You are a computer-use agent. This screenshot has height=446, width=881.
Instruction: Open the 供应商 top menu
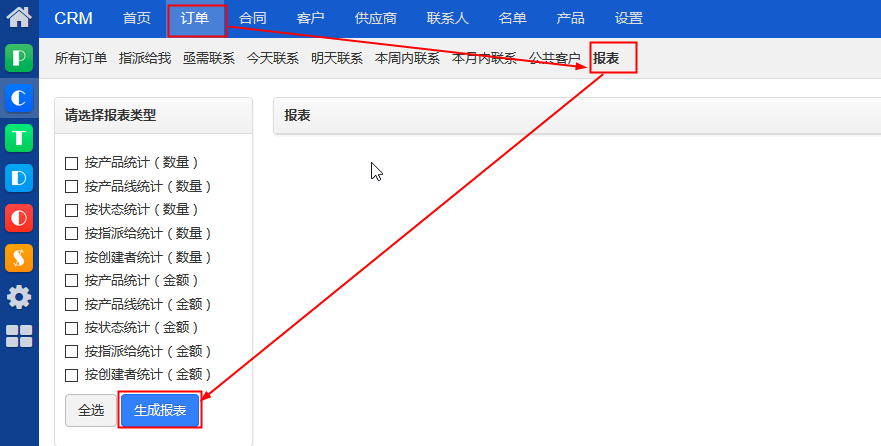(x=376, y=19)
